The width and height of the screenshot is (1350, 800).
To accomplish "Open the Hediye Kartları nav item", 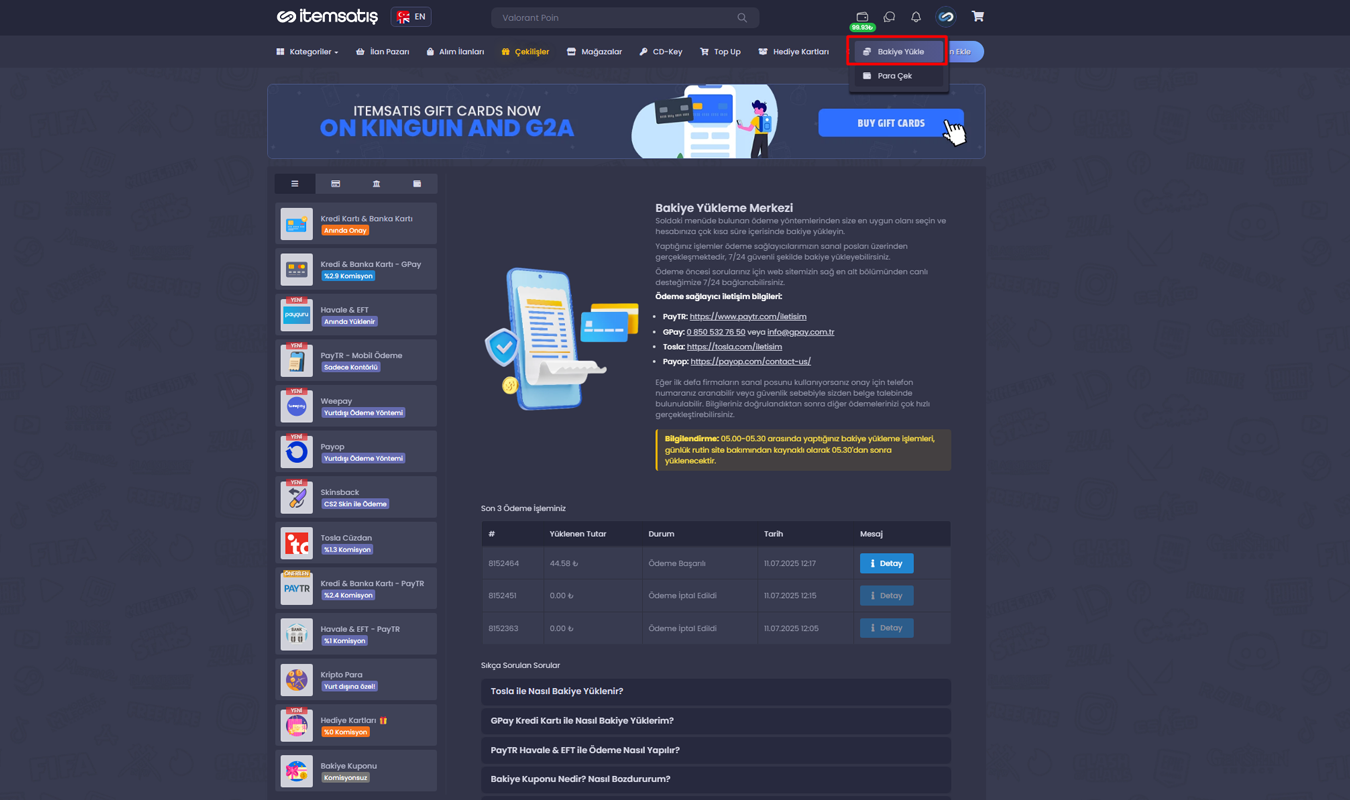I will coord(793,52).
